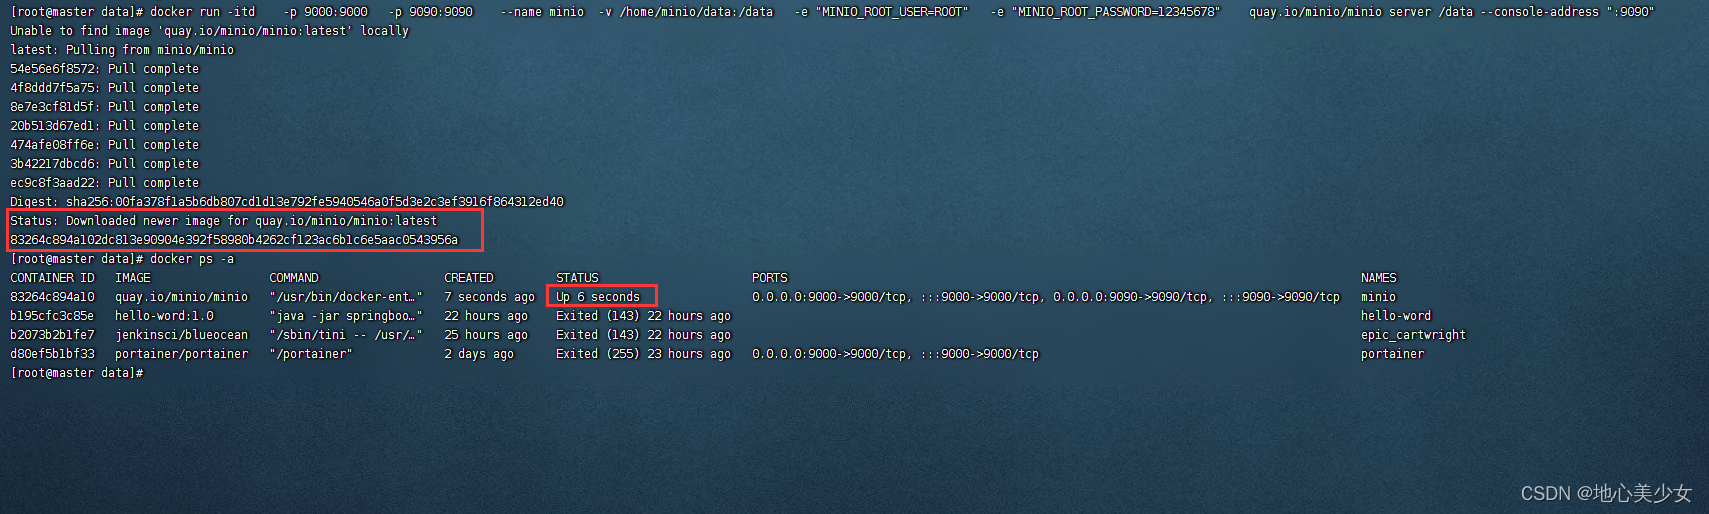The image size is (1709, 514).
Task: Click the container name minio in NAMES column
Action: (x=1378, y=297)
